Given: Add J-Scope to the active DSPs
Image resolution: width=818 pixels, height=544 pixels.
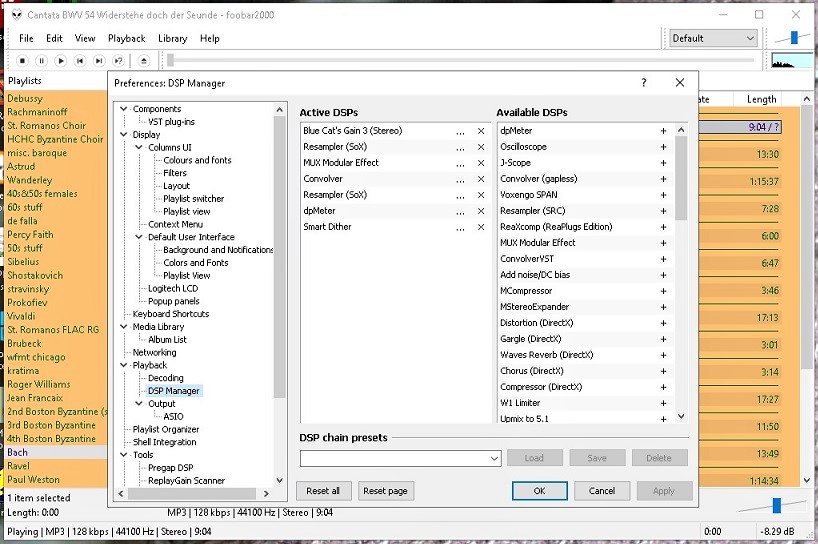Looking at the screenshot, I should point(664,163).
